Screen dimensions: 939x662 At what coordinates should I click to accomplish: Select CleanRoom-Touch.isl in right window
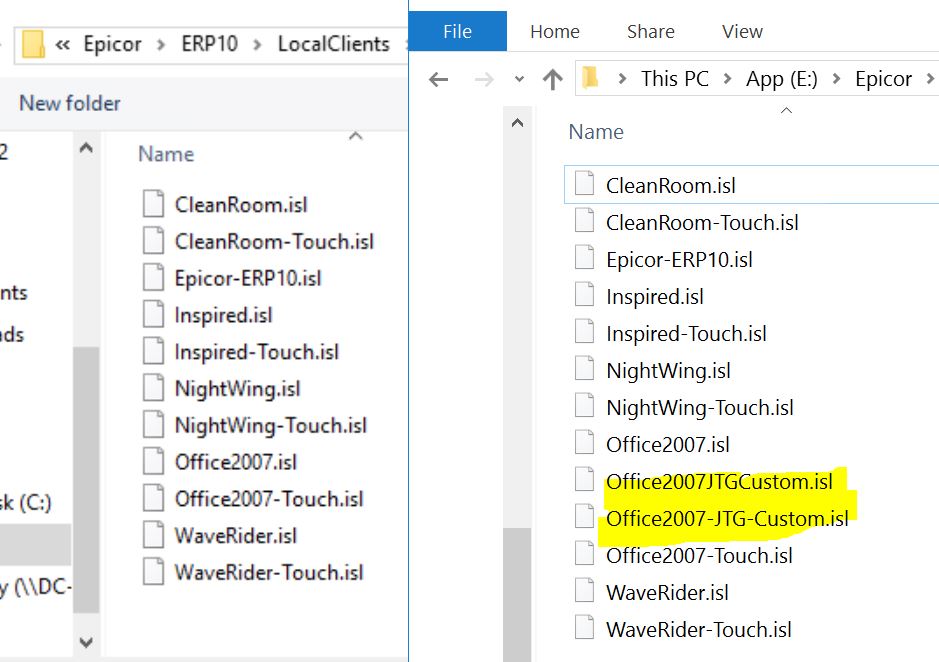[702, 223]
